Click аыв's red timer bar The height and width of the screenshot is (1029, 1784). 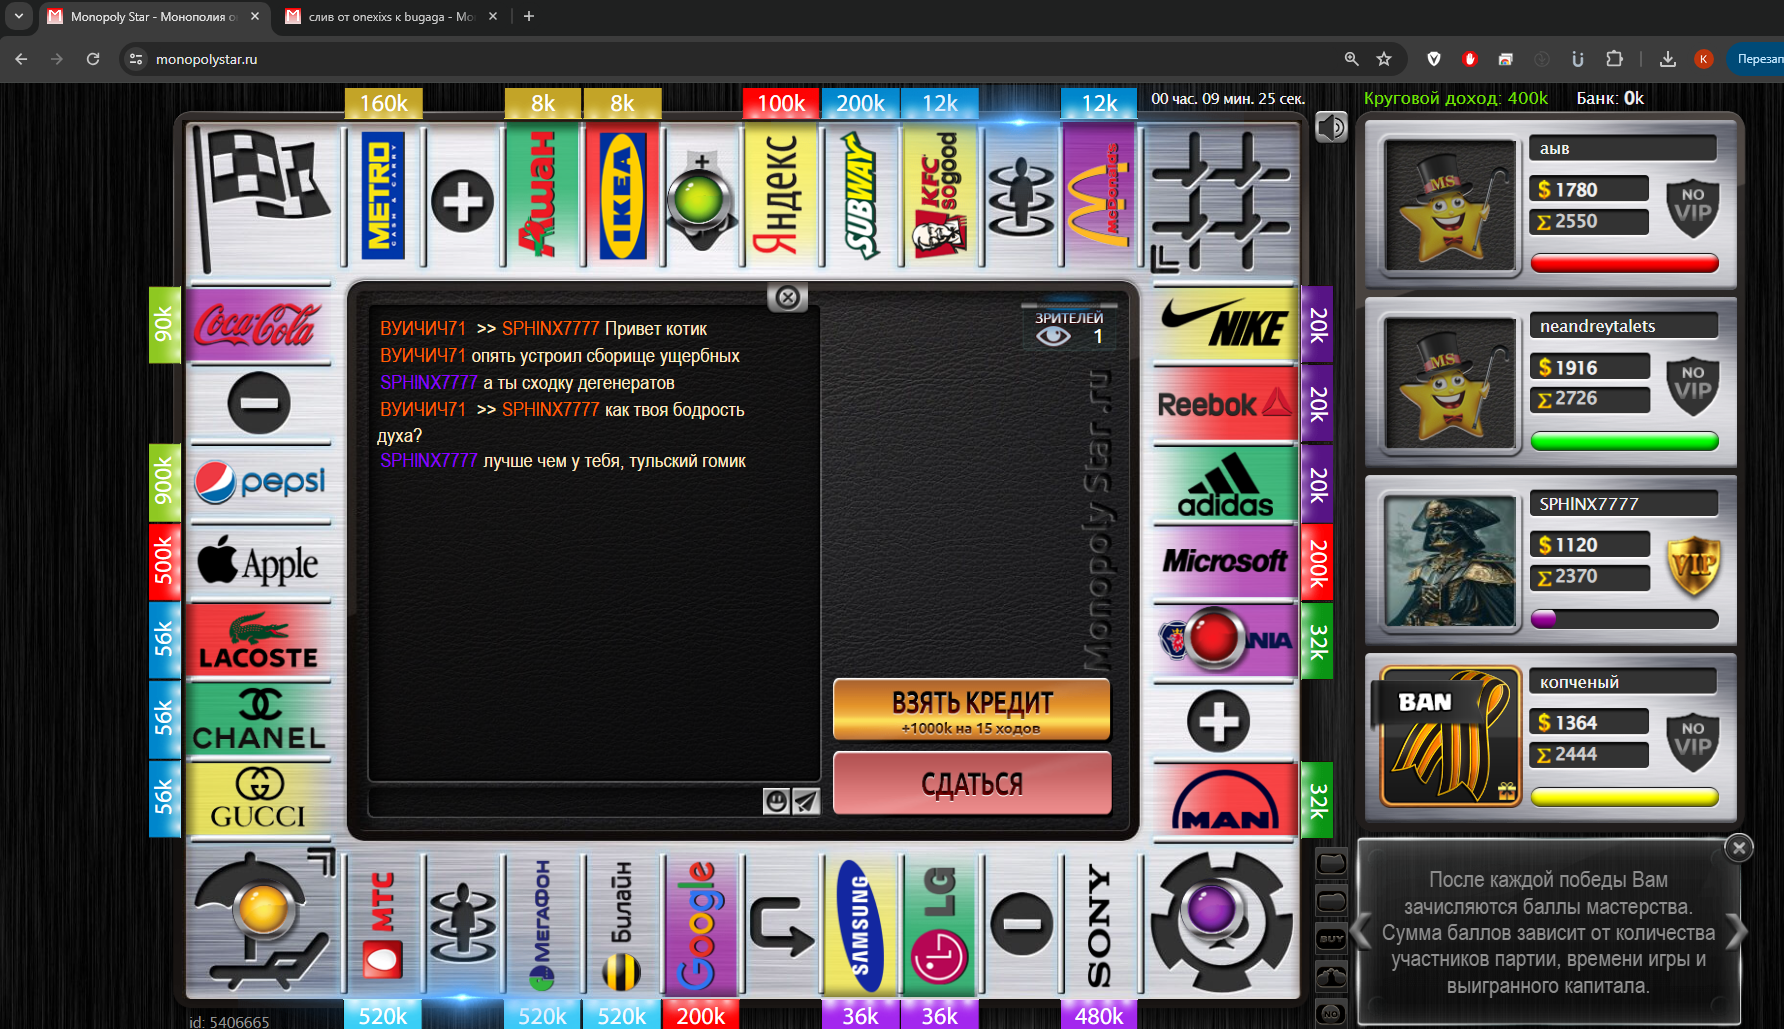[1624, 263]
